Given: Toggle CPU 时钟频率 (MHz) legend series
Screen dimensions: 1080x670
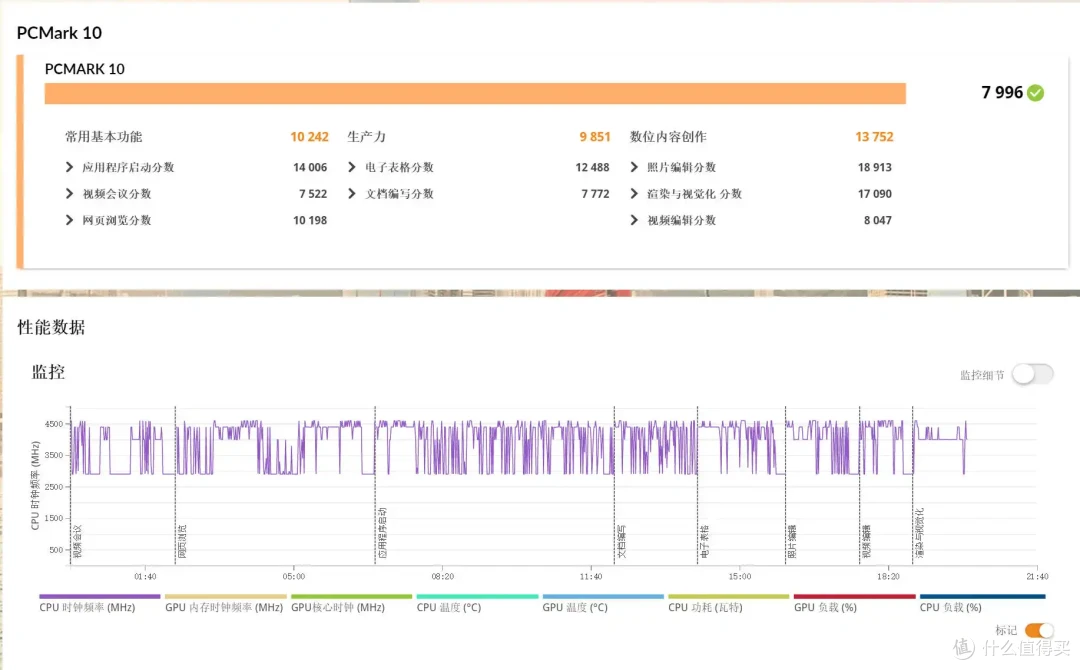Looking at the screenshot, I should tap(99, 603).
